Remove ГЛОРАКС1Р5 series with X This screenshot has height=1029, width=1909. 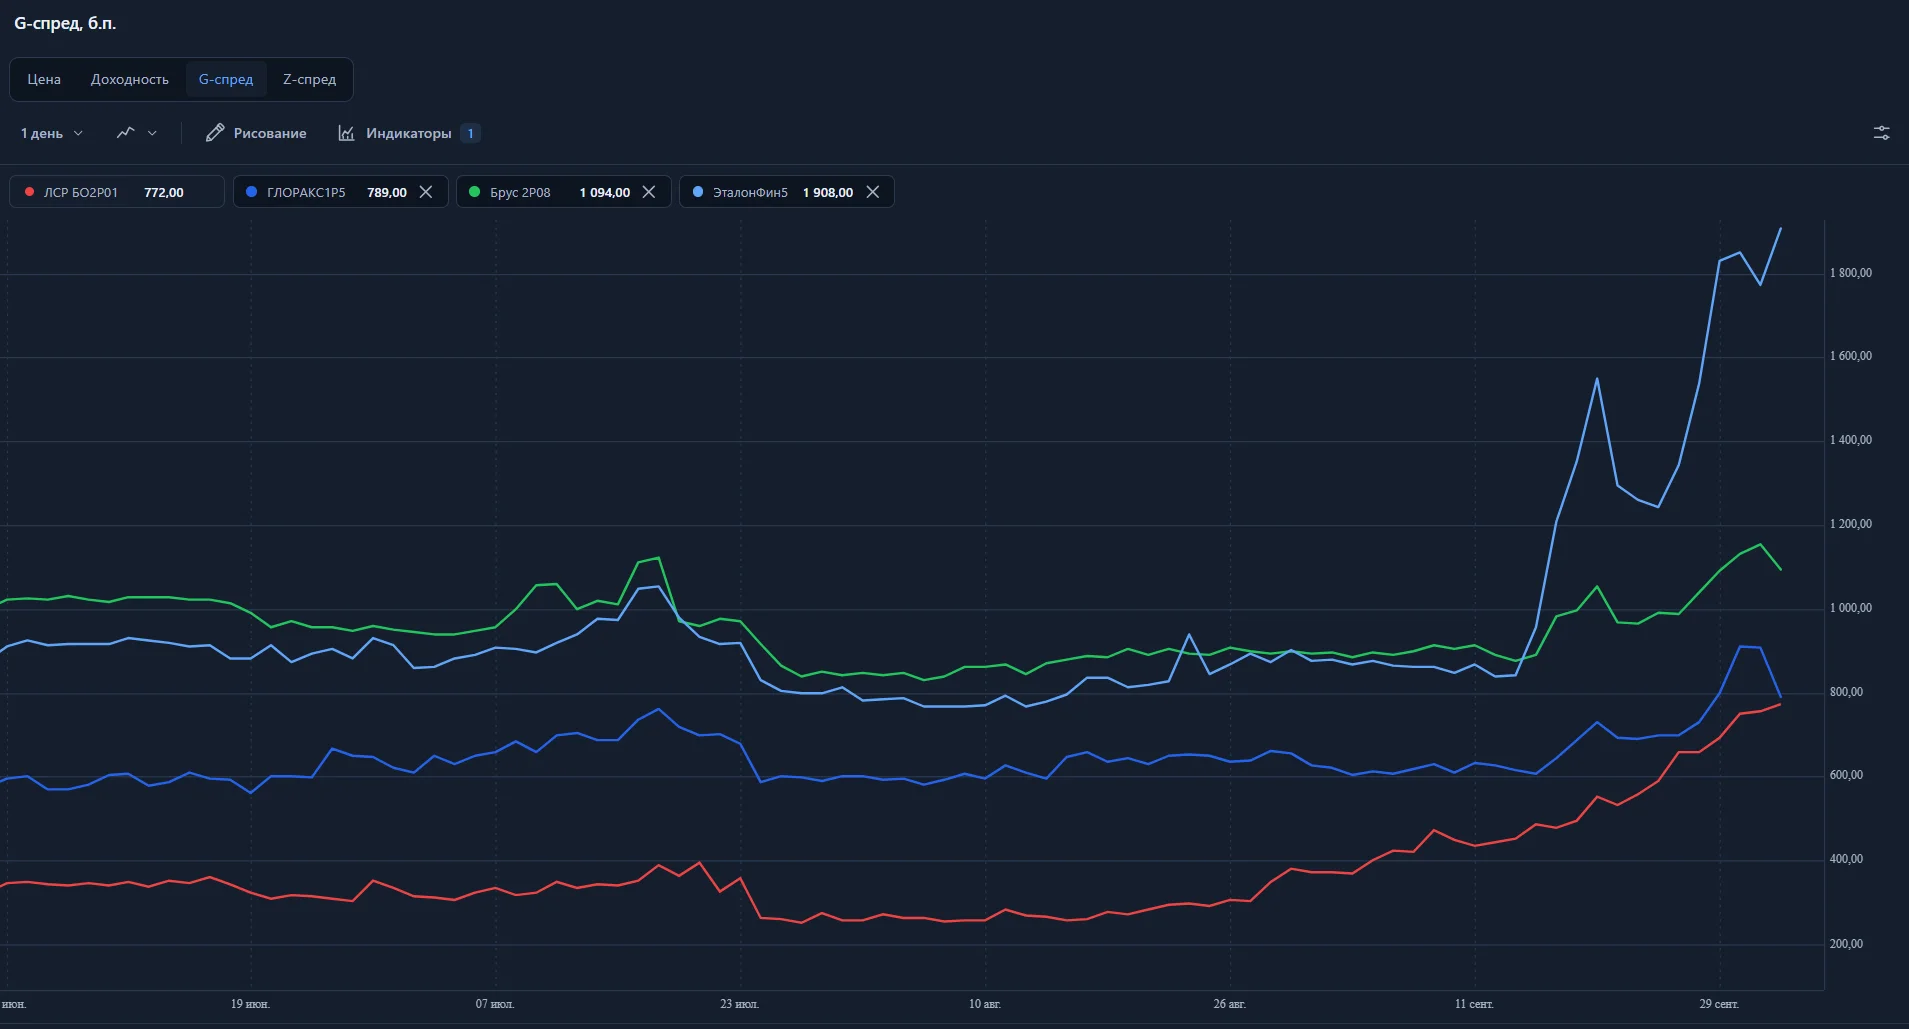(426, 192)
